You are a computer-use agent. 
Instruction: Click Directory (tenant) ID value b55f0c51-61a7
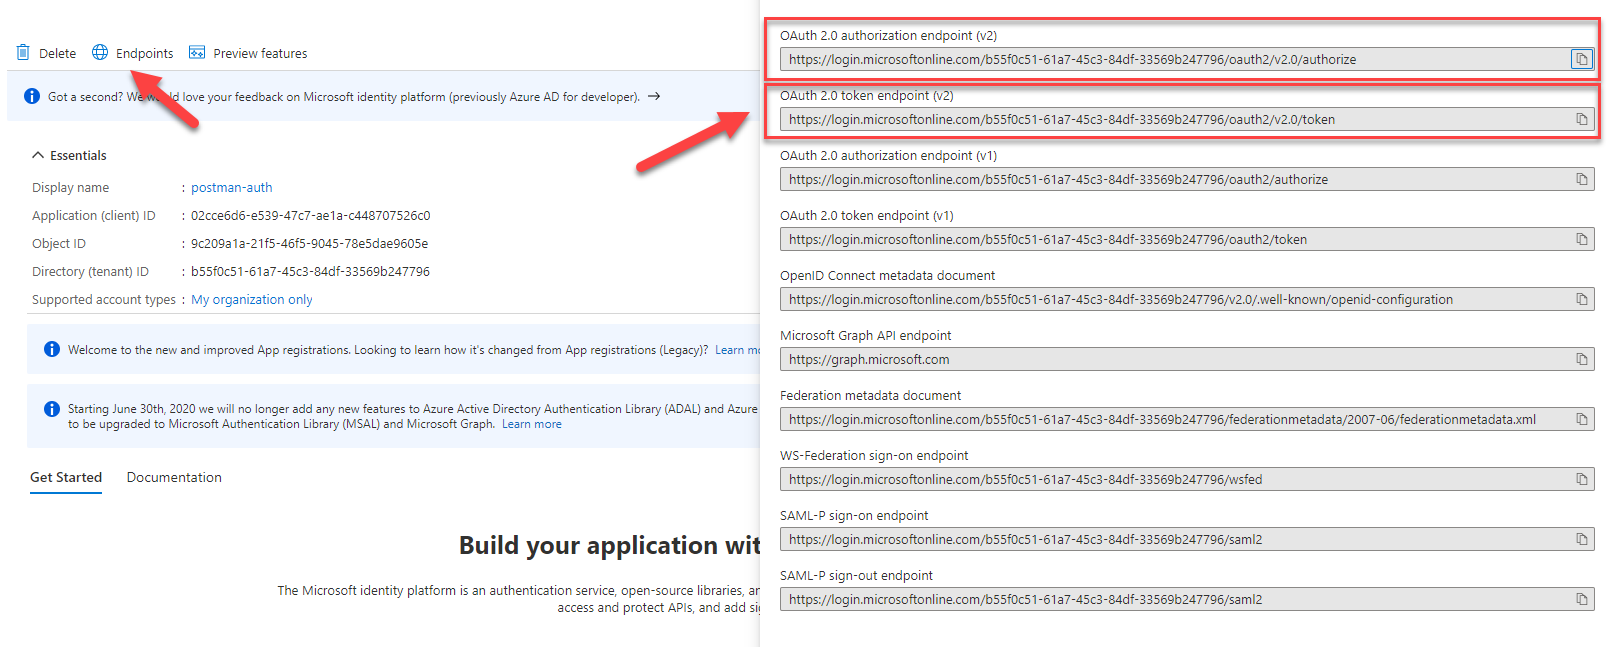pos(310,271)
